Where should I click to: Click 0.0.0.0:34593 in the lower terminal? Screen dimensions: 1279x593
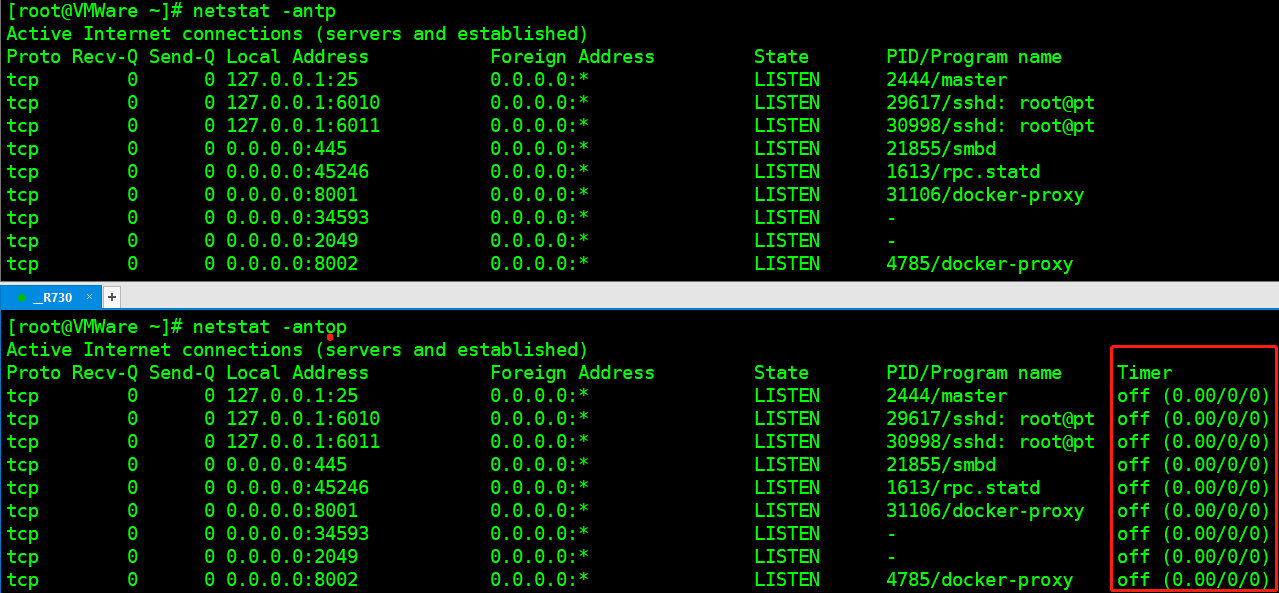coord(297,534)
